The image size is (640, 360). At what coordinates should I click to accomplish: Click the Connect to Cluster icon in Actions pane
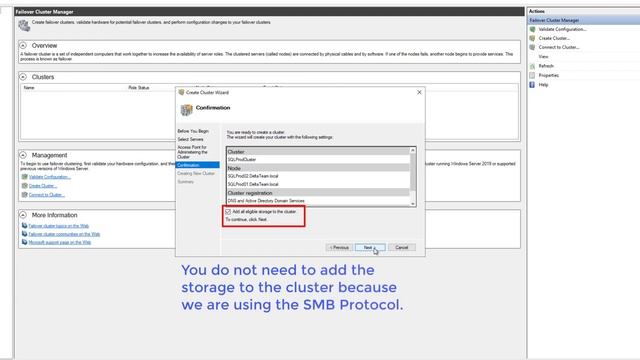point(532,47)
